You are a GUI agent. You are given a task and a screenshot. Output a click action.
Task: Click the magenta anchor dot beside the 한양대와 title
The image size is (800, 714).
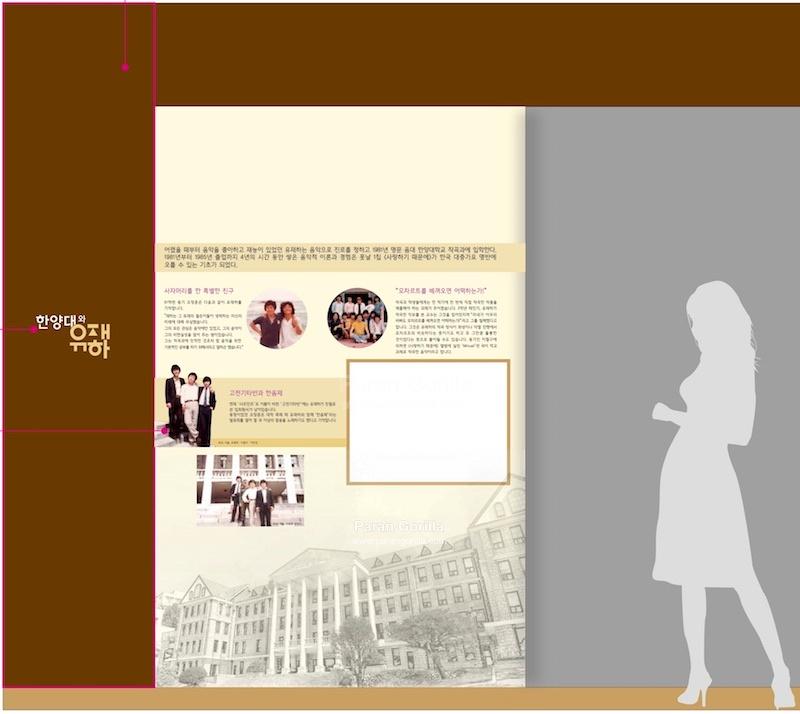[34, 329]
